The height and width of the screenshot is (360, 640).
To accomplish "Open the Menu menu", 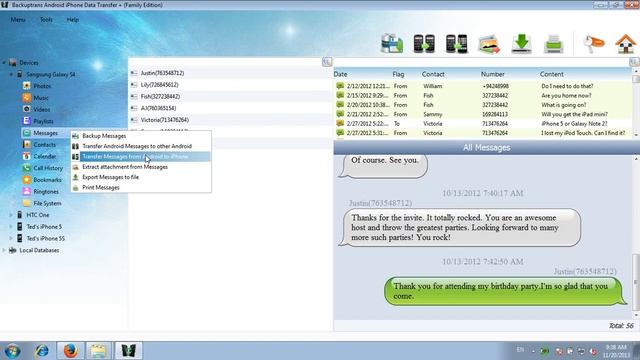I will click(18, 20).
